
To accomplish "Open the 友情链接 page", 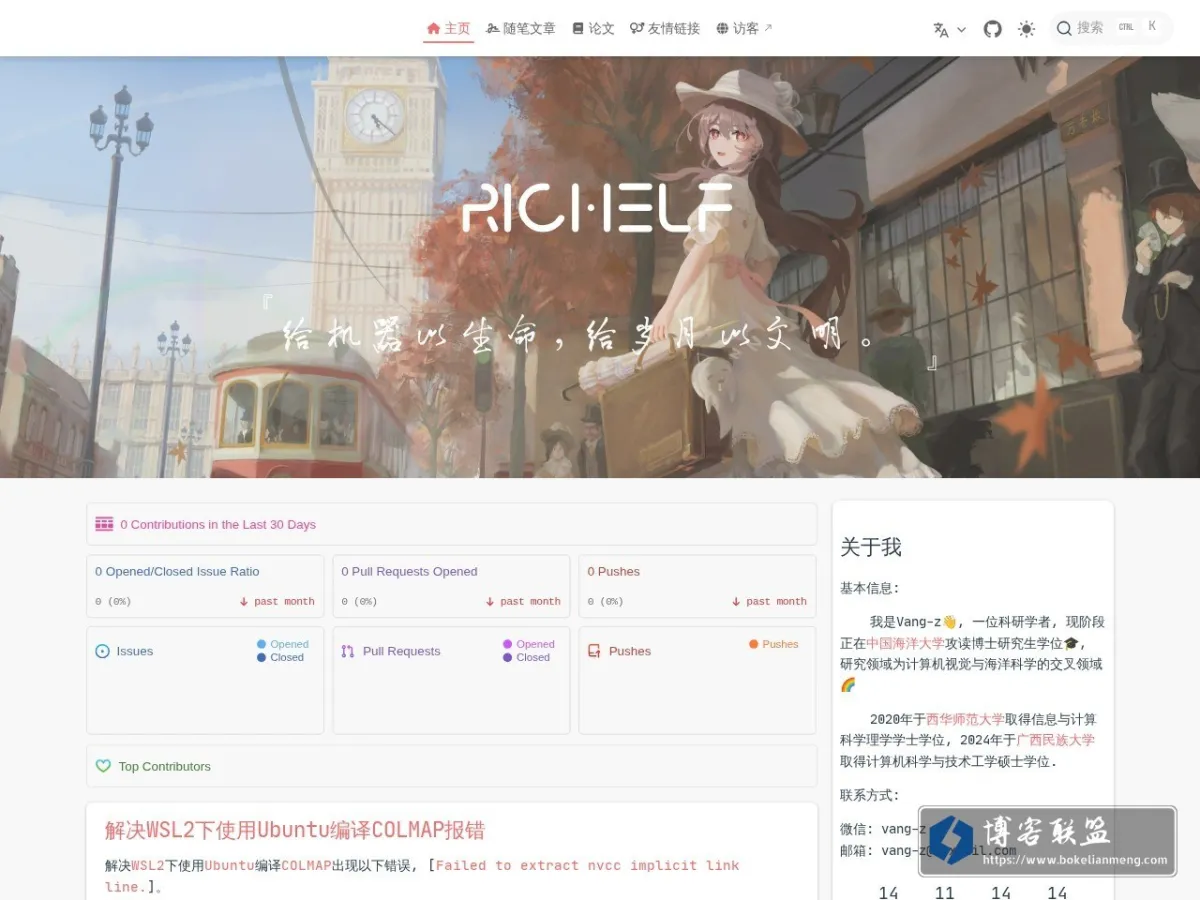I will click(665, 29).
